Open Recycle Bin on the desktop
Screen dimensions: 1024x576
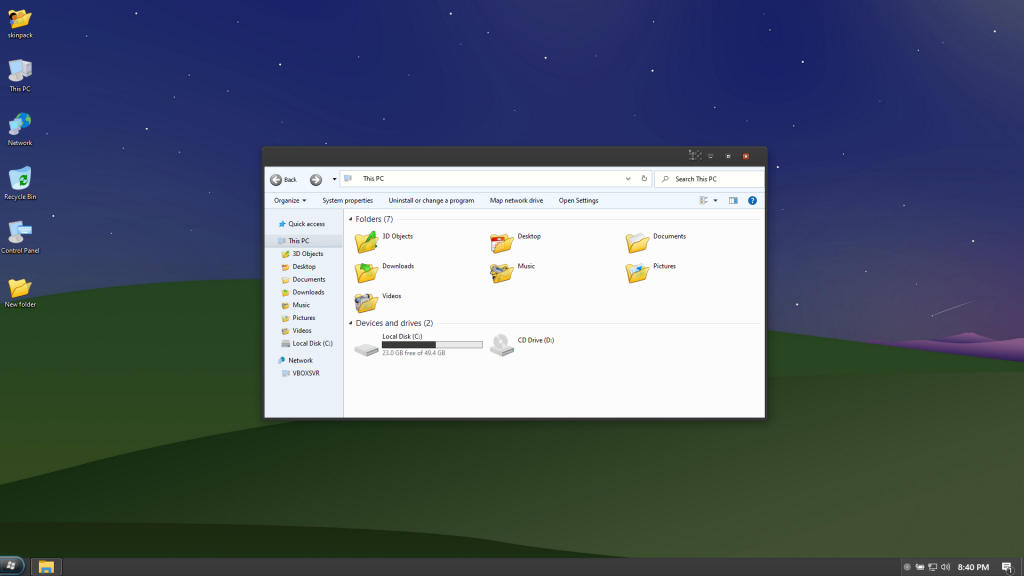(x=19, y=179)
